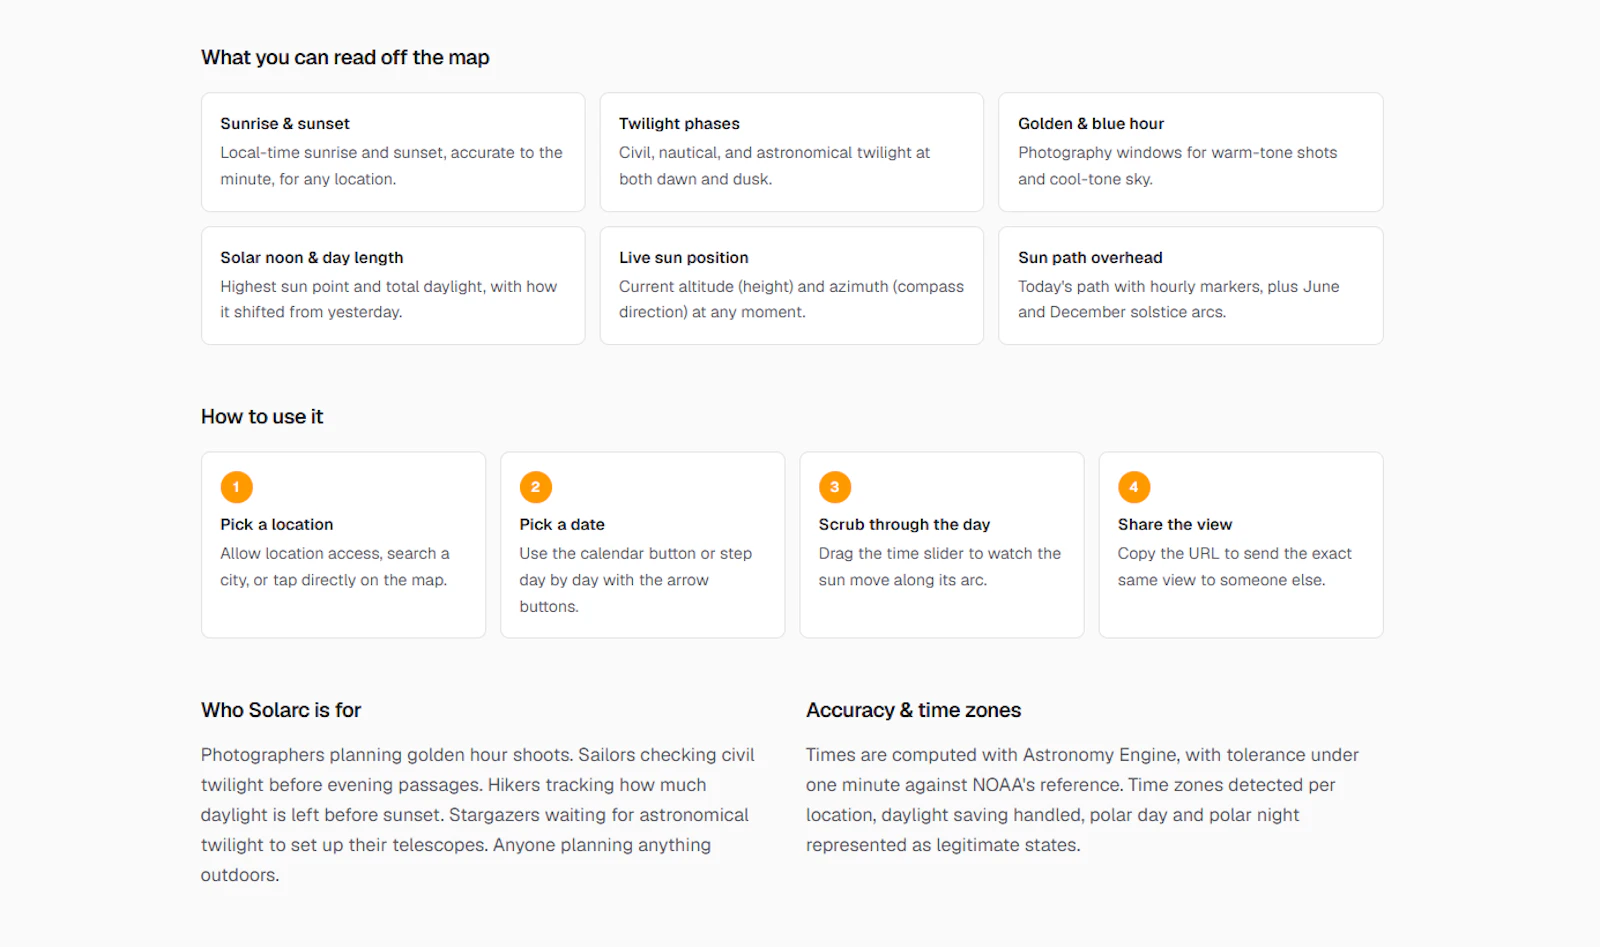Click the 'Copy the URL' description text
This screenshot has width=1600, height=947.
coord(1234,567)
